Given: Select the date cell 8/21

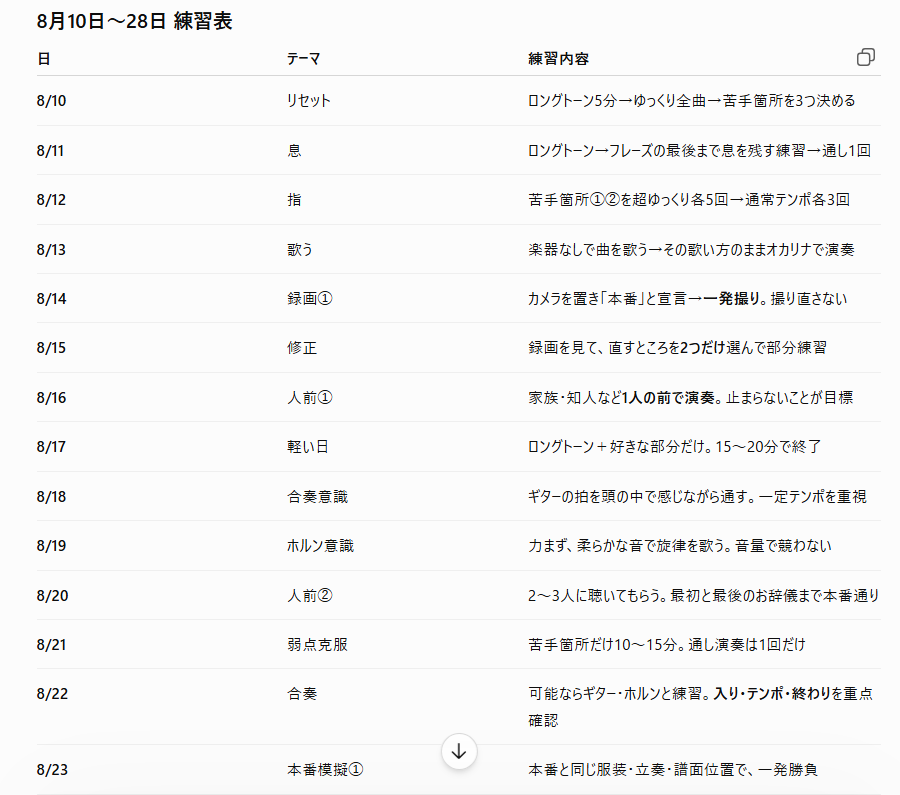Looking at the screenshot, I should (51, 645).
